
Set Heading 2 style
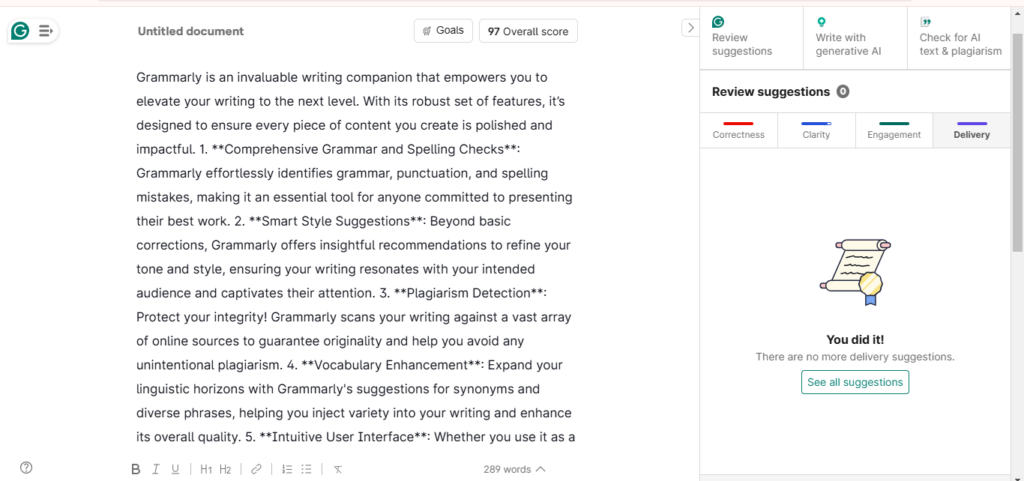coord(225,469)
